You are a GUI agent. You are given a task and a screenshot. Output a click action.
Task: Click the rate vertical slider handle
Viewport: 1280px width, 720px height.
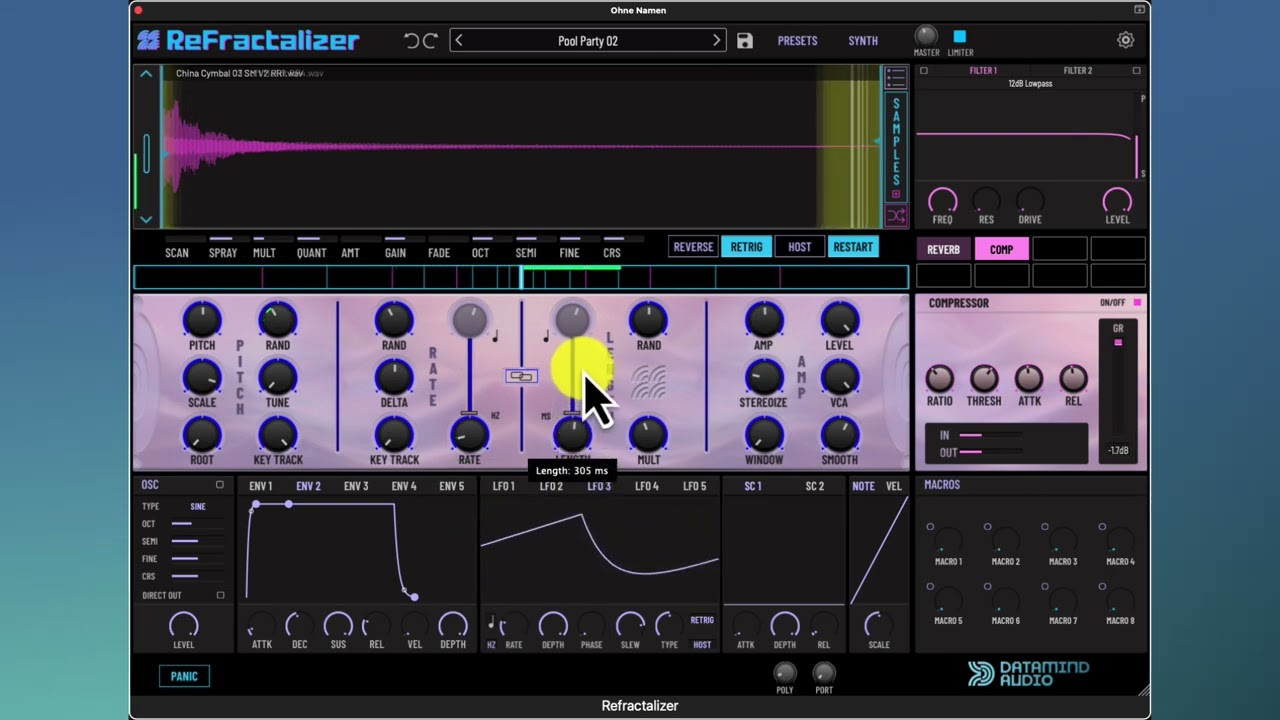pos(469,413)
